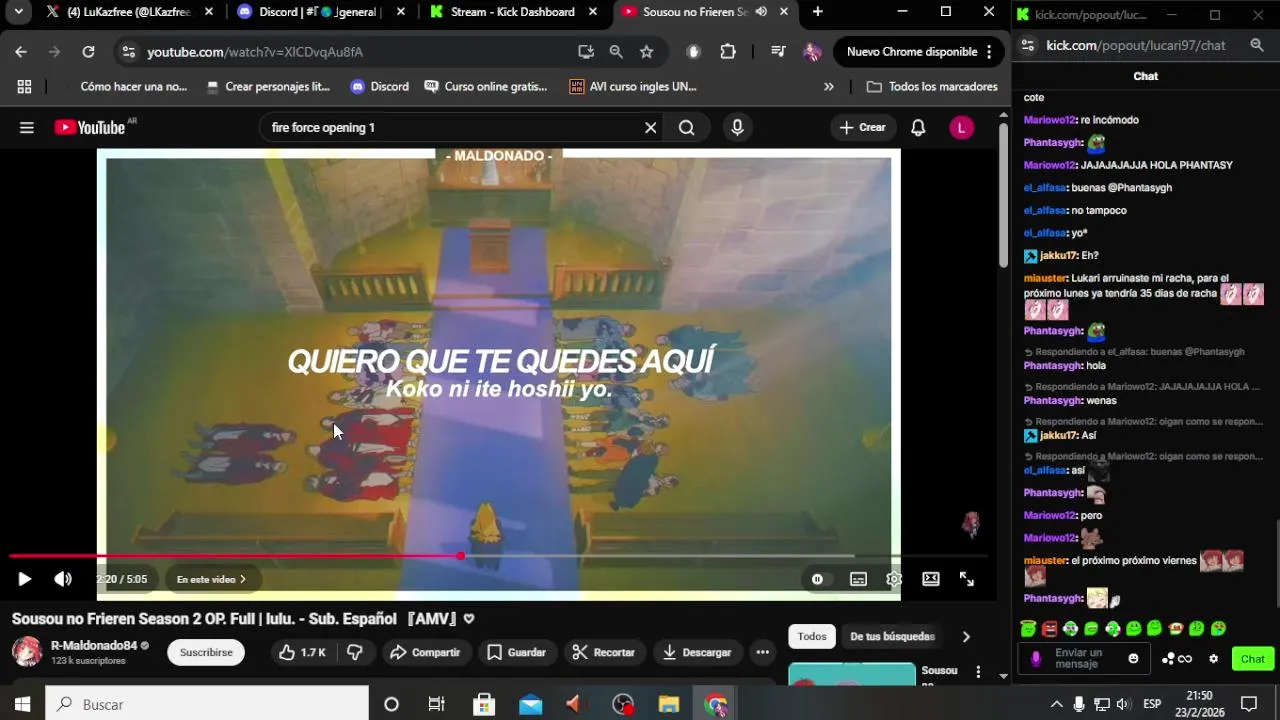Clear the YouTube search box text
The height and width of the screenshot is (720, 1280).
(x=650, y=127)
